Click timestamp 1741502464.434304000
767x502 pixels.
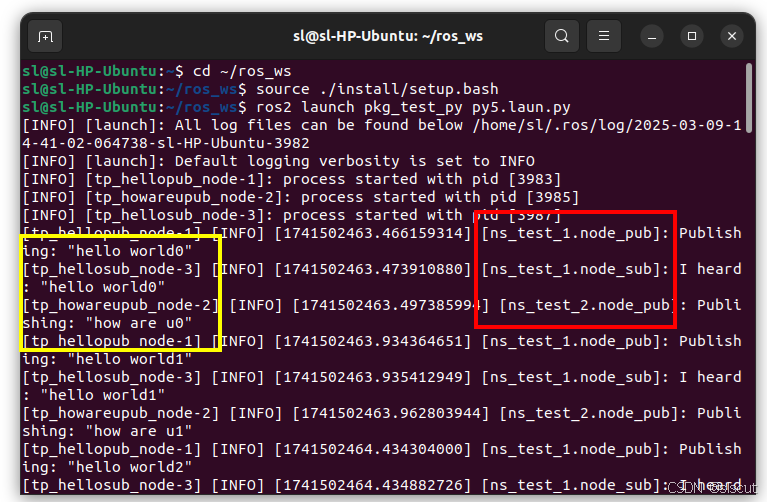coord(372,450)
